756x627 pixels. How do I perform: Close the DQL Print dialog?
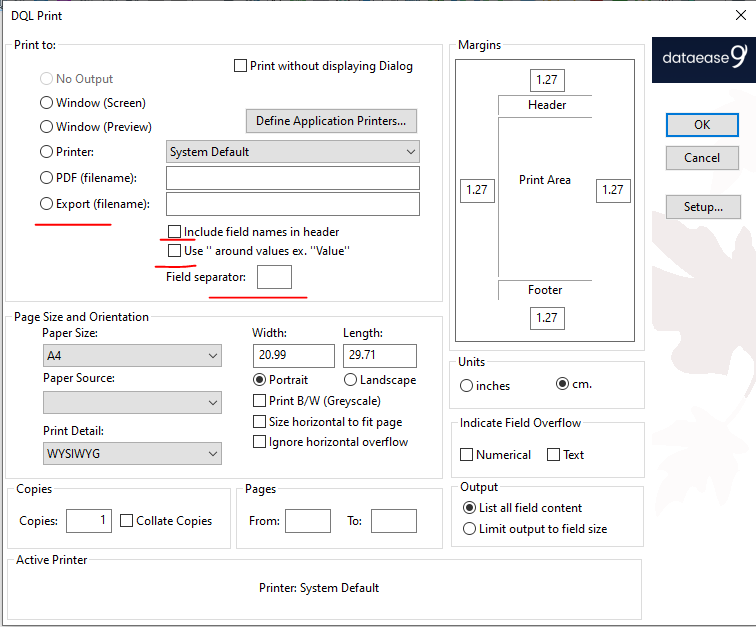pos(741,15)
